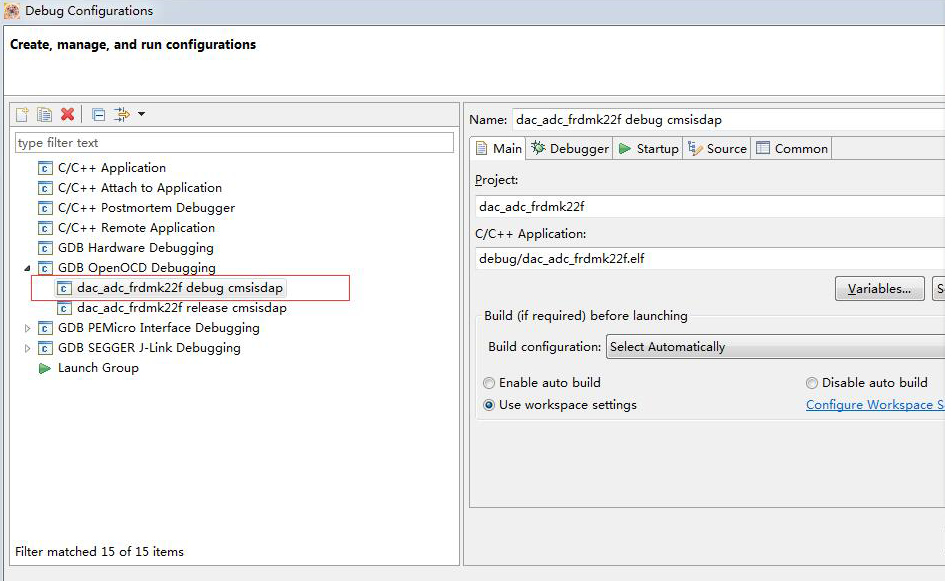Viewport: 945px width, 581px height.
Task: Switch to the Debugger tab
Action: pos(570,148)
